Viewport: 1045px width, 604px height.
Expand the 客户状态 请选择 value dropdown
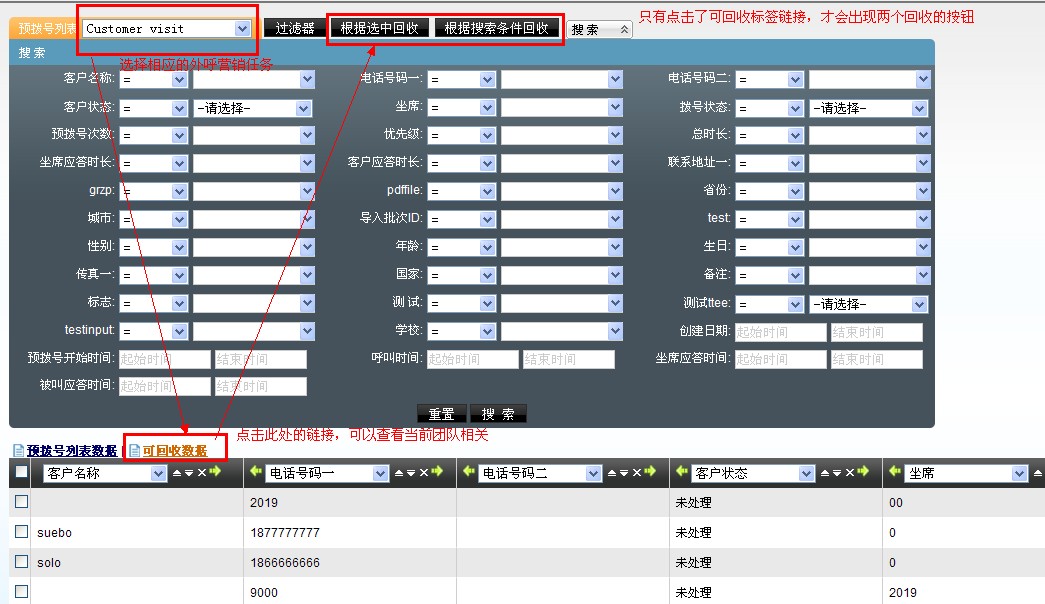coord(305,108)
